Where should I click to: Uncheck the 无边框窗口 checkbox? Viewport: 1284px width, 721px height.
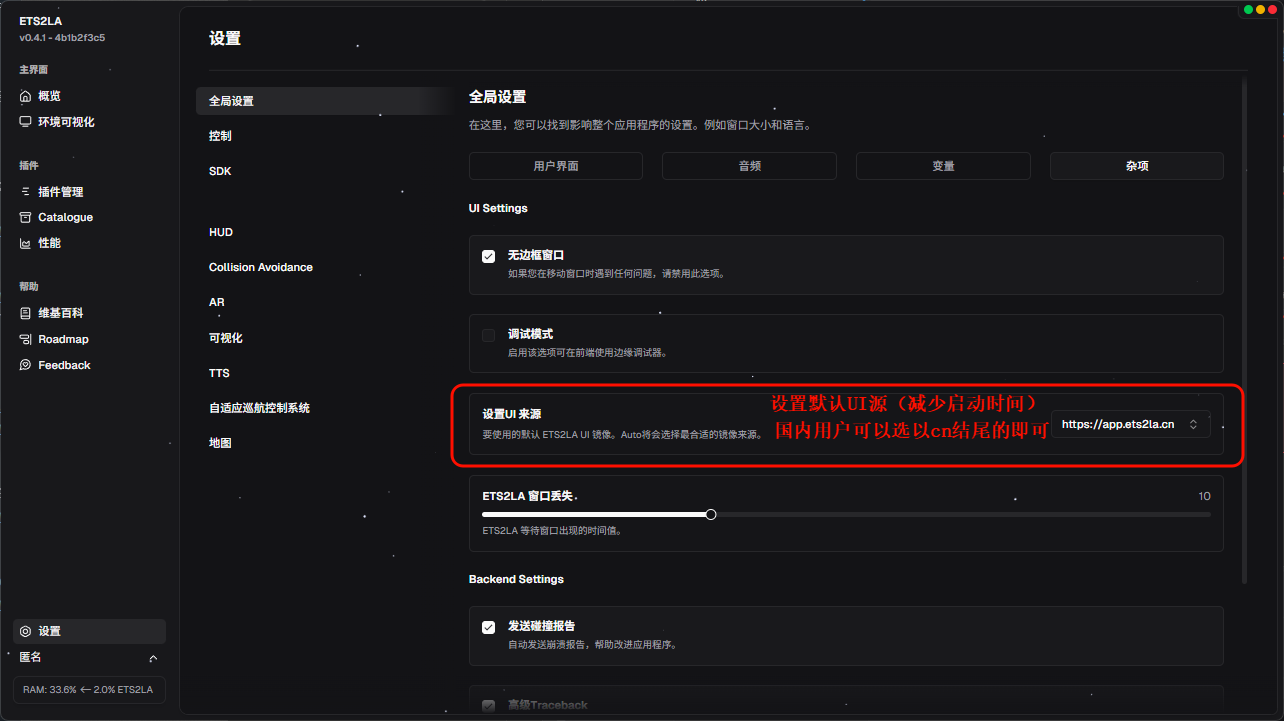489,256
